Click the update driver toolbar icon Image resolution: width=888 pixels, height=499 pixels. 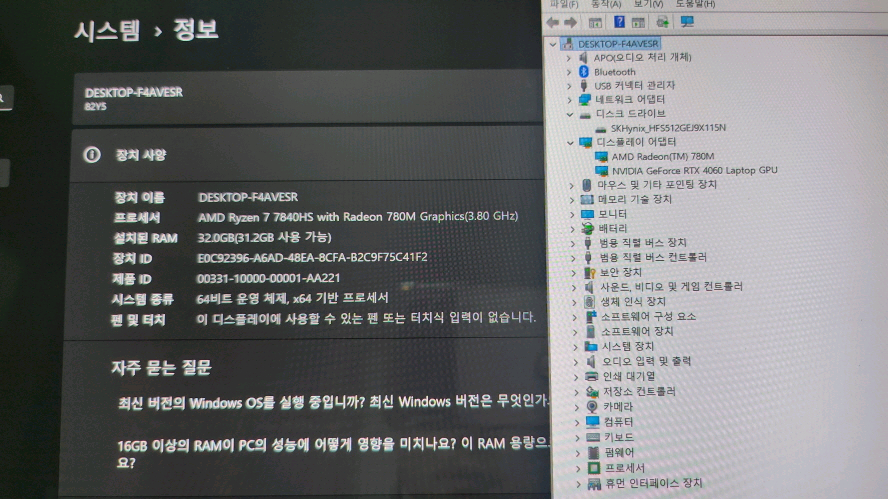(662, 22)
